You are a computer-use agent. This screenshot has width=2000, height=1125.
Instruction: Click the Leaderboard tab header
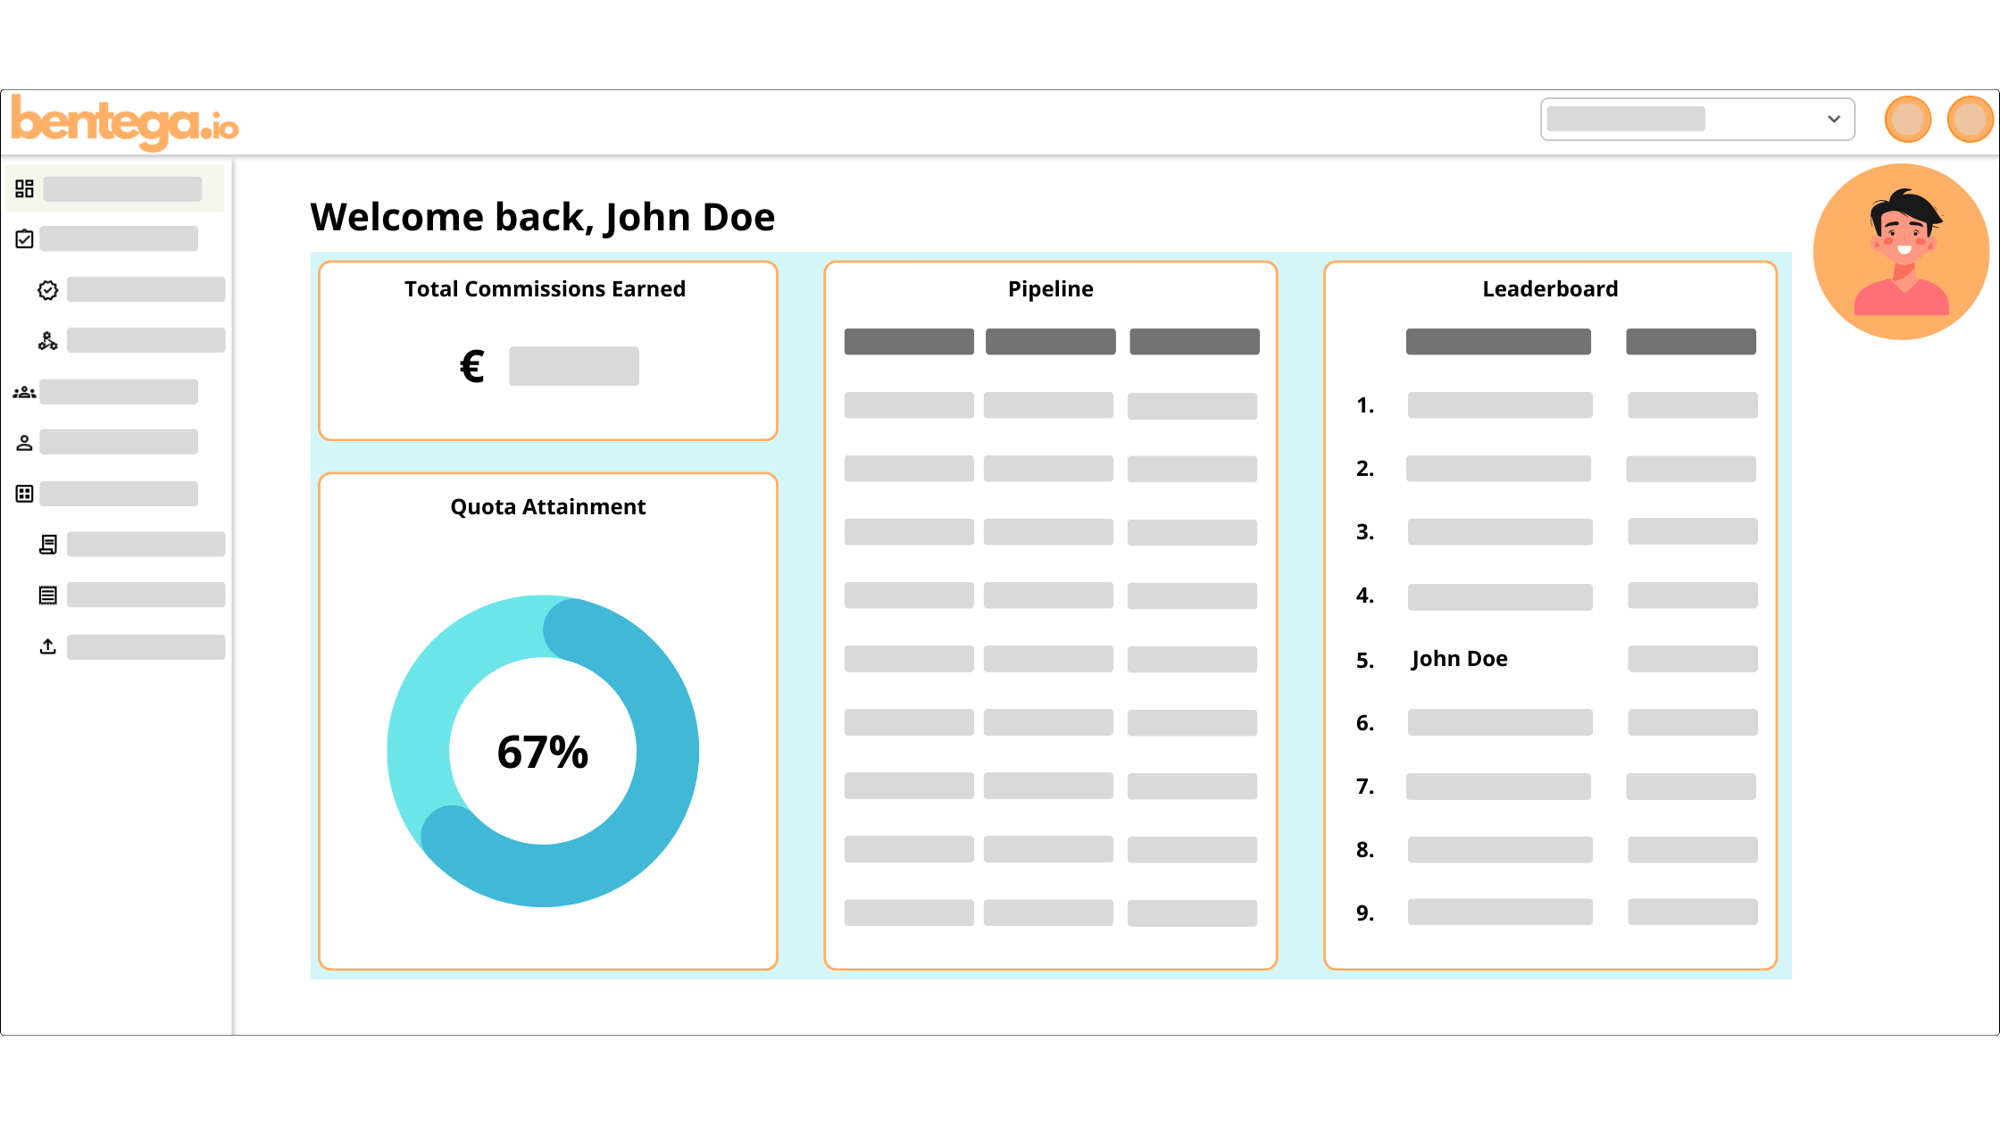coord(1548,288)
